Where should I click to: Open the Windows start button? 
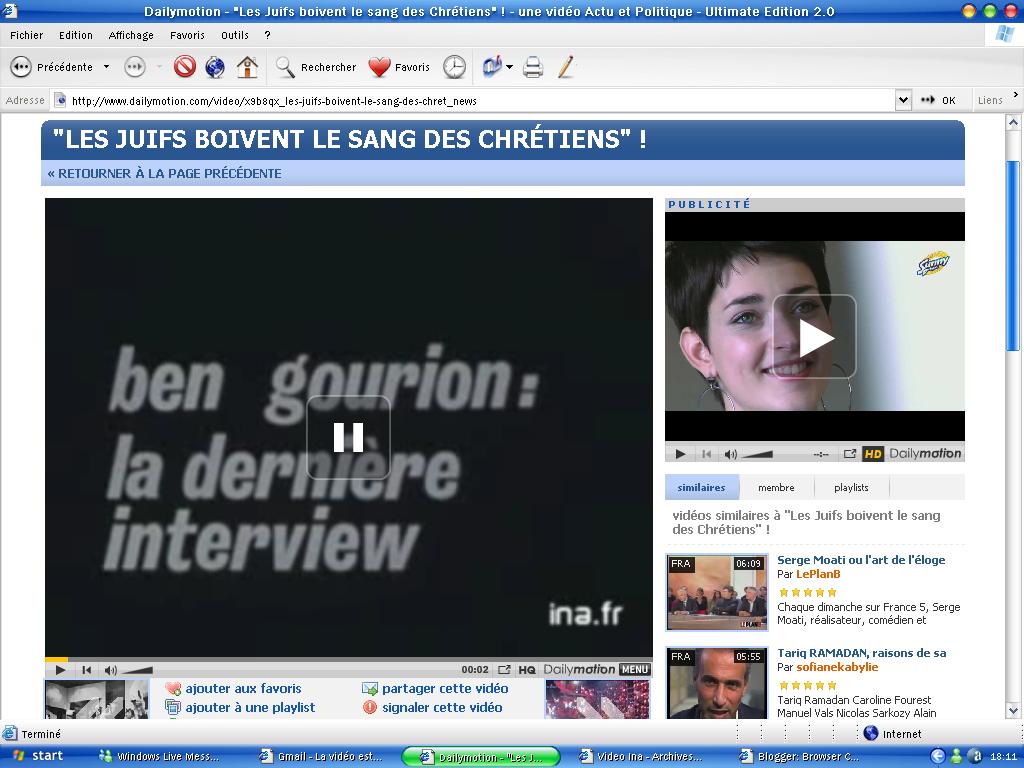38,756
